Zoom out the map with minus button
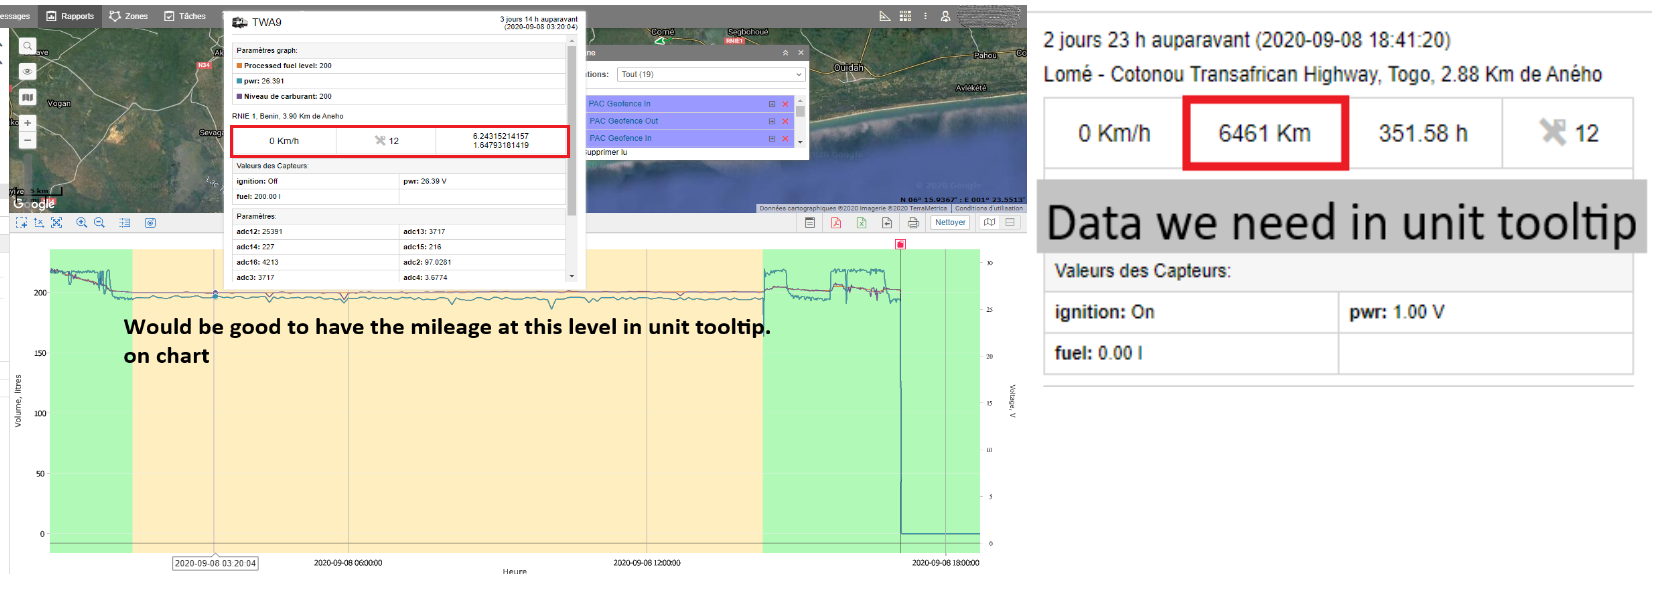The width and height of the screenshot is (1656, 595). click(27, 140)
